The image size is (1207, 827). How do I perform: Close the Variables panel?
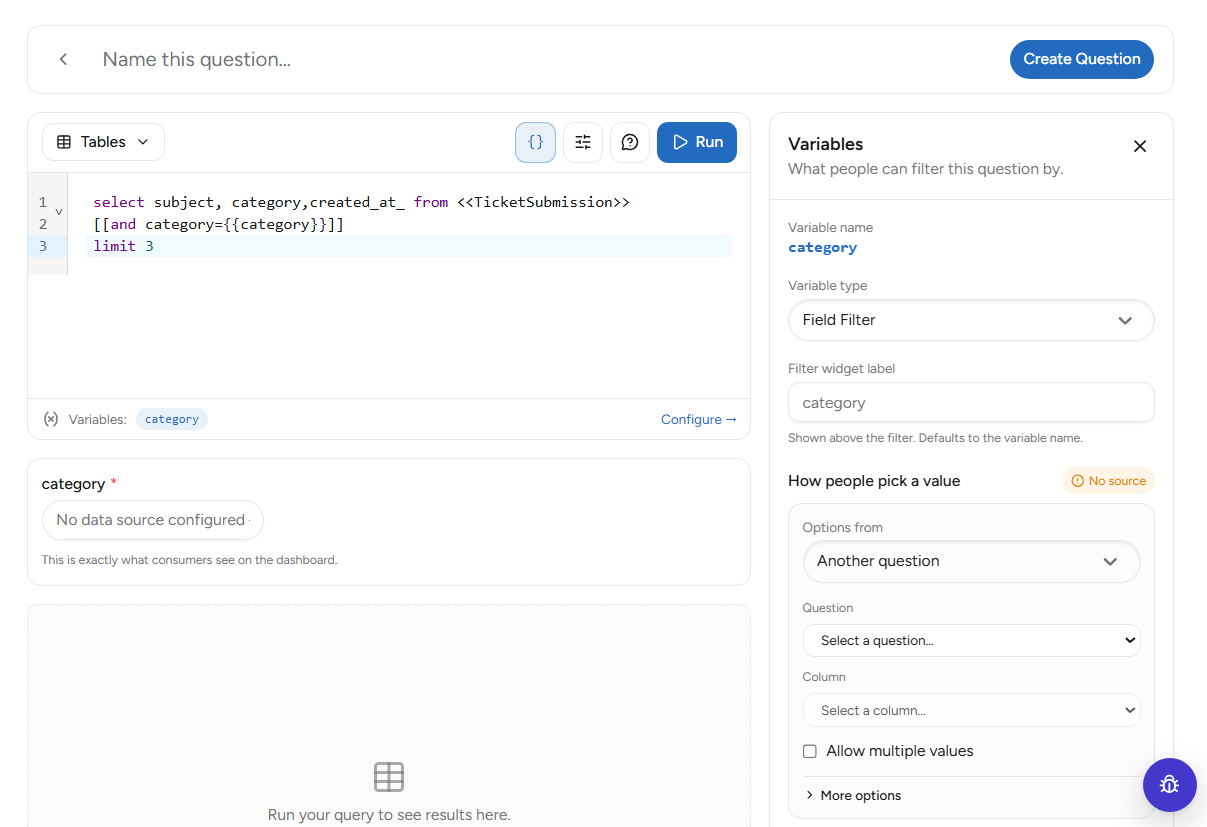(x=1139, y=146)
